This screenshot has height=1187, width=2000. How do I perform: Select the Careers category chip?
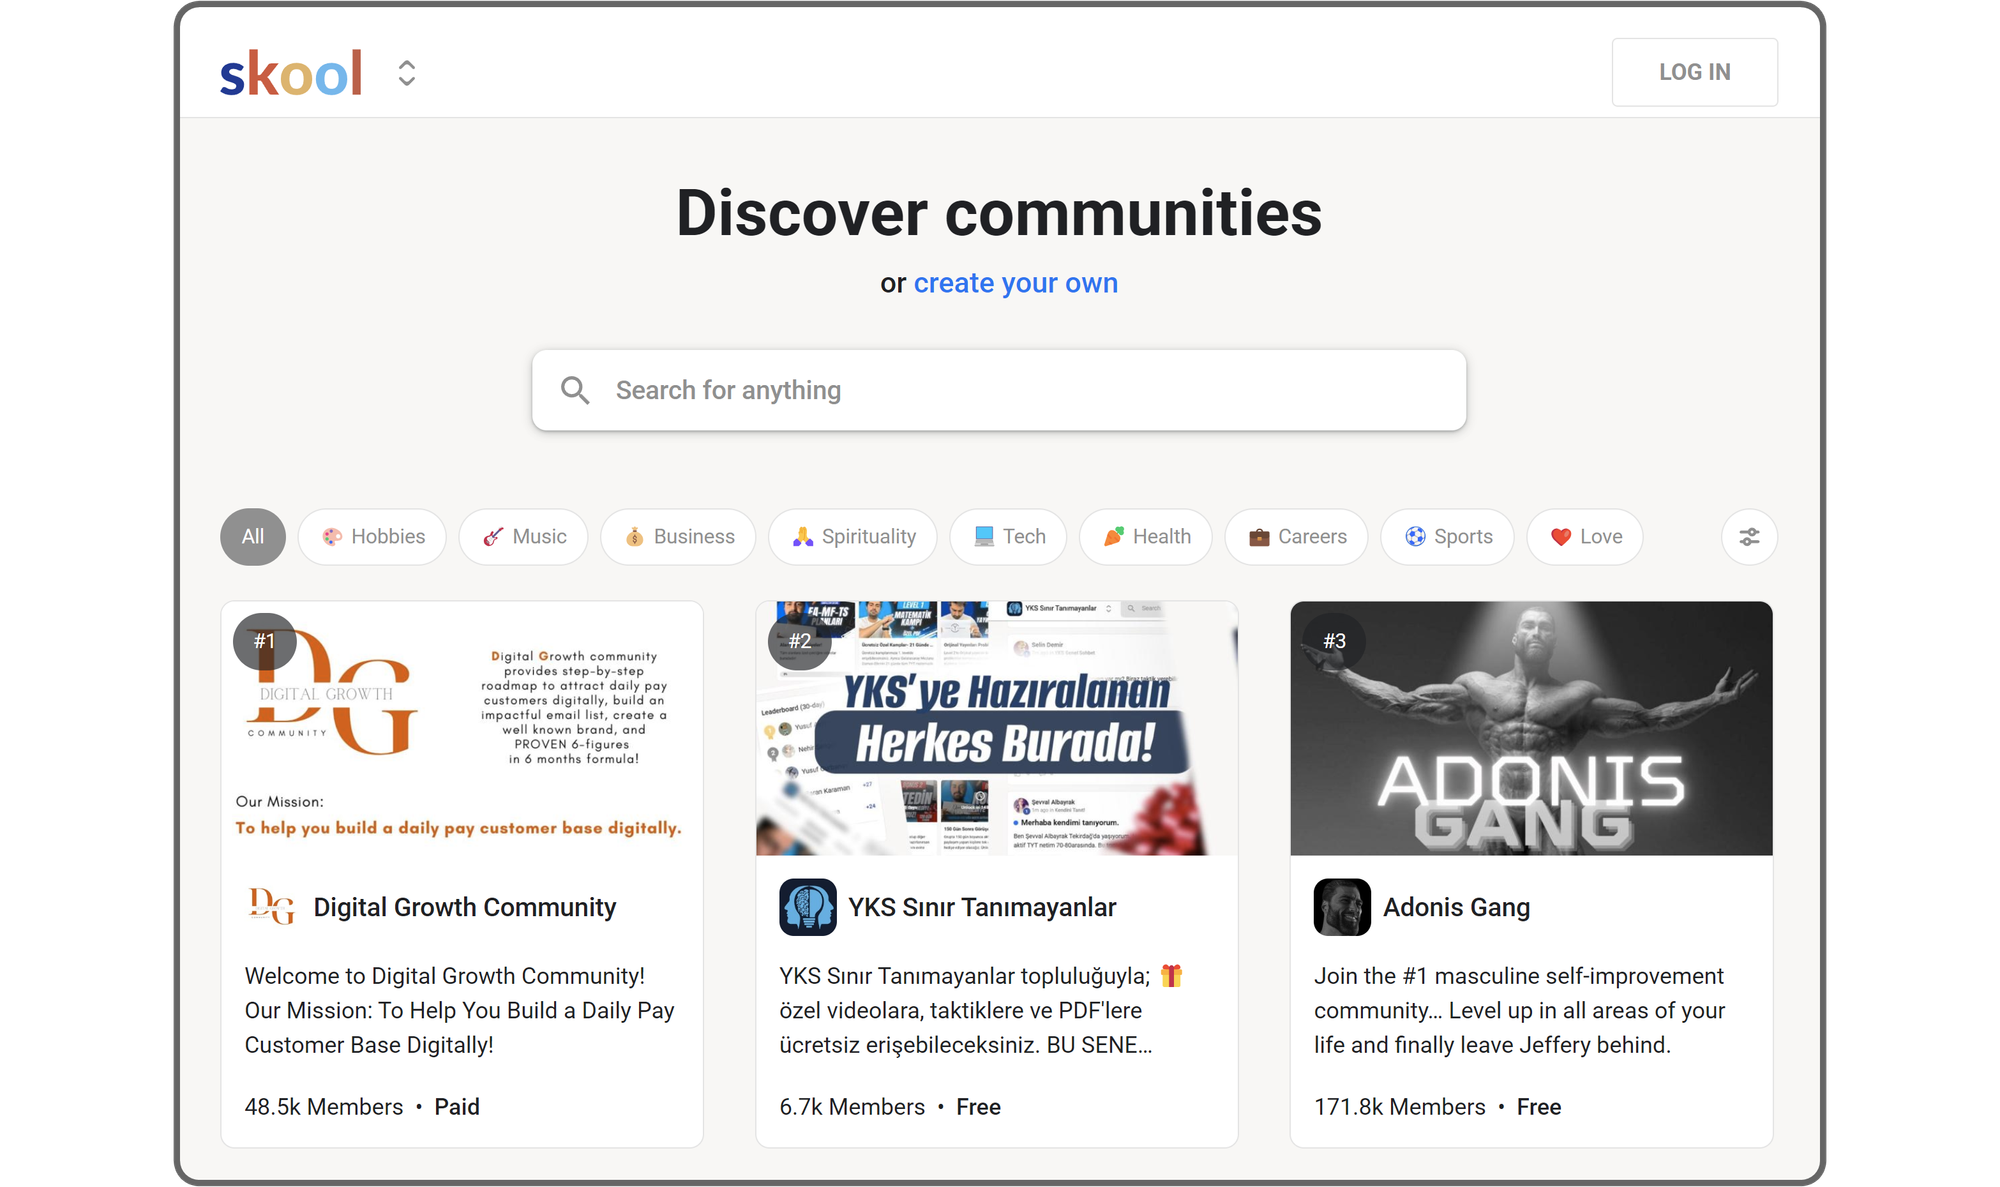coord(1297,537)
